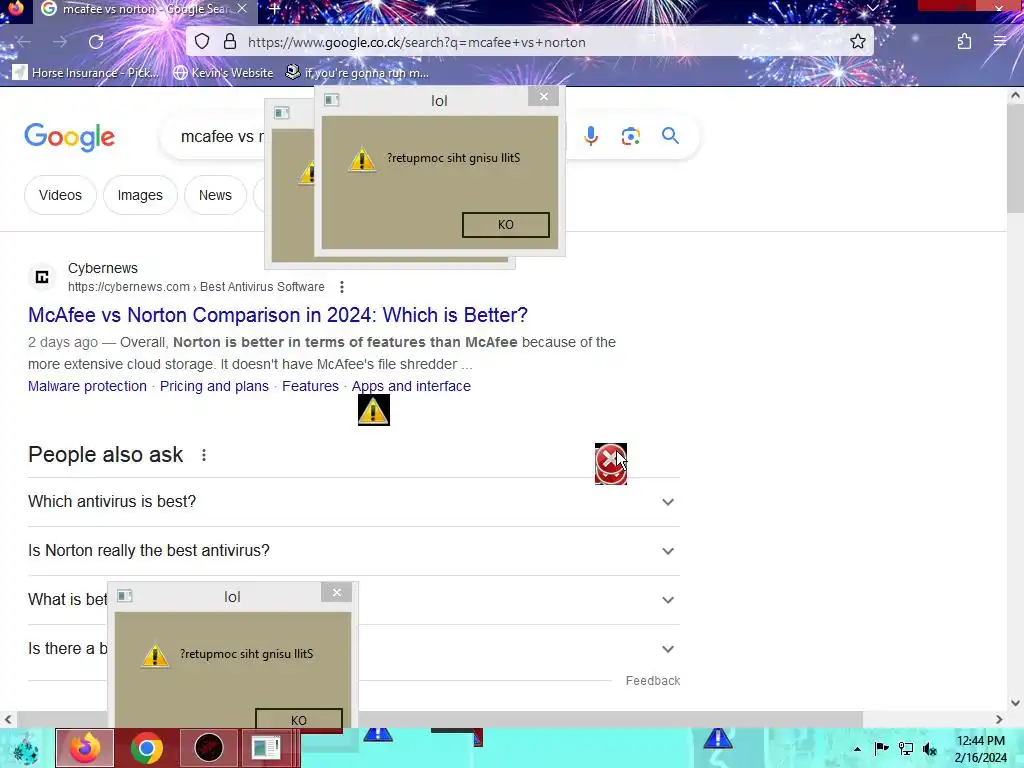Bookmark this page with the star icon
Image resolution: width=1024 pixels, height=768 pixels.
(857, 42)
